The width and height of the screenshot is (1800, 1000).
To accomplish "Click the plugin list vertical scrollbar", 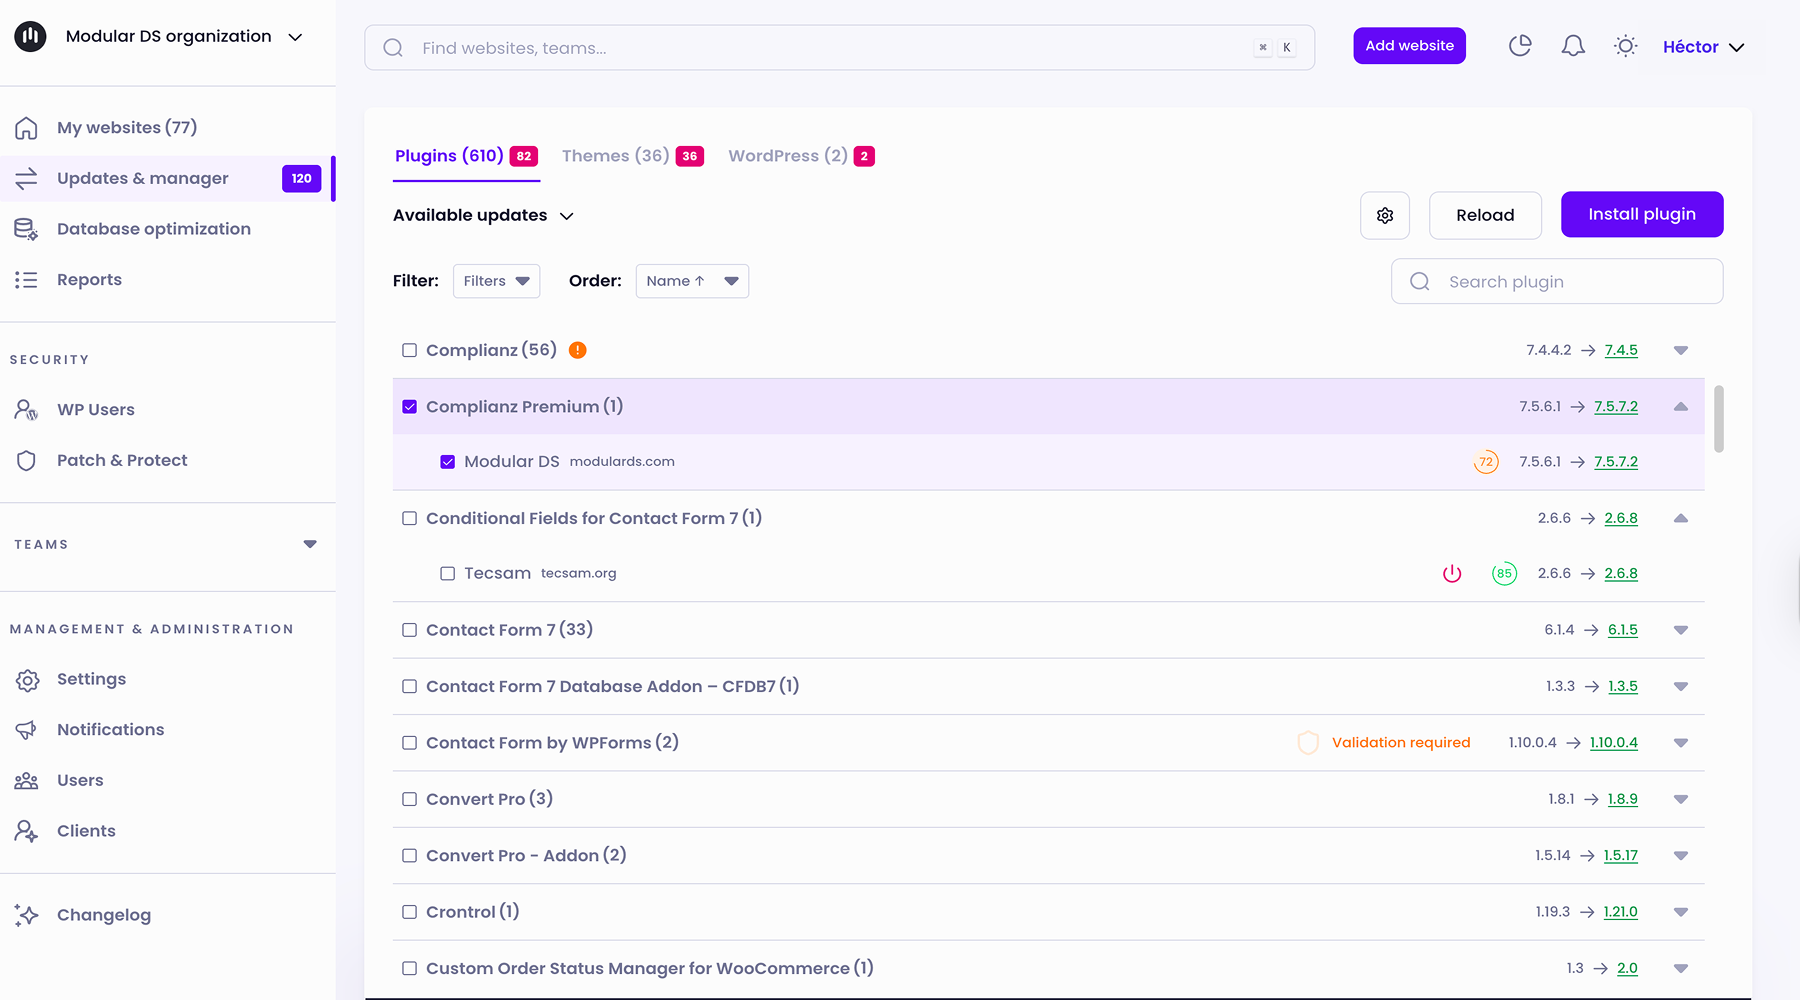I will 1719,419.
